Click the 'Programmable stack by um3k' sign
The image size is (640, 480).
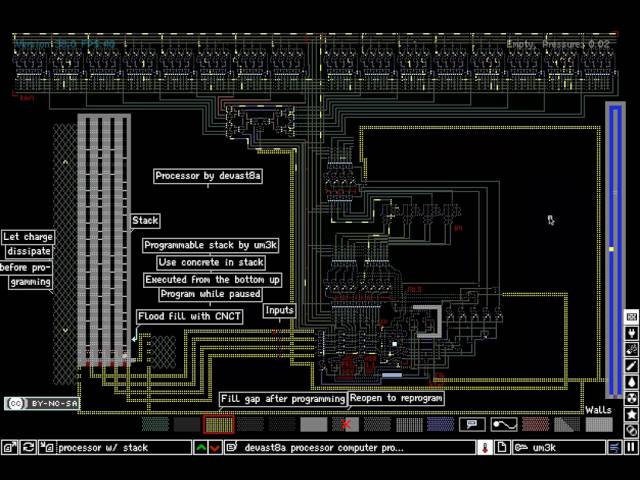click(x=210, y=245)
